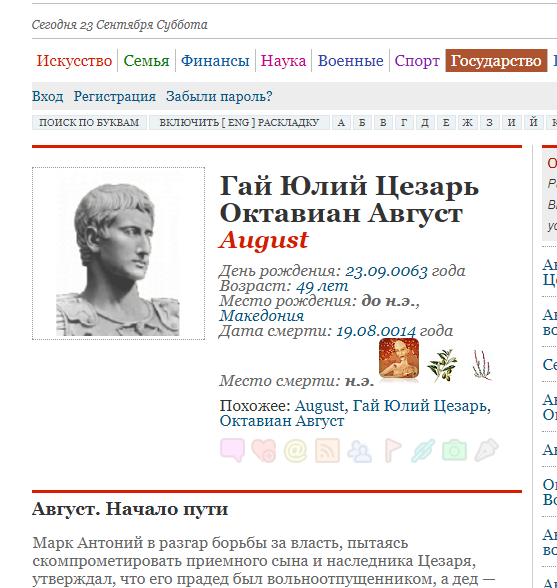Click the Сегодня 23 Сентября Суббота date text

pos(120,25)
